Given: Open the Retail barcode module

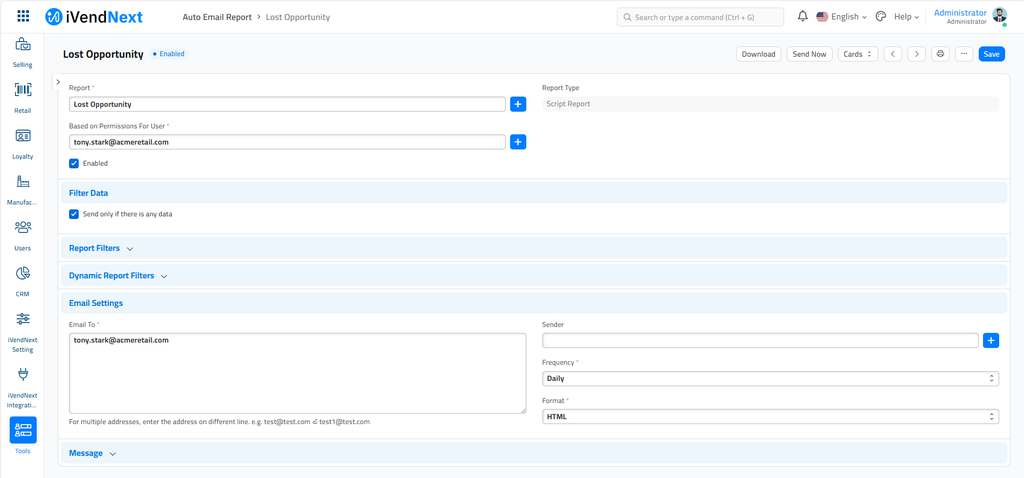Looking at the screenshot, I should click(x=22, y=91).
